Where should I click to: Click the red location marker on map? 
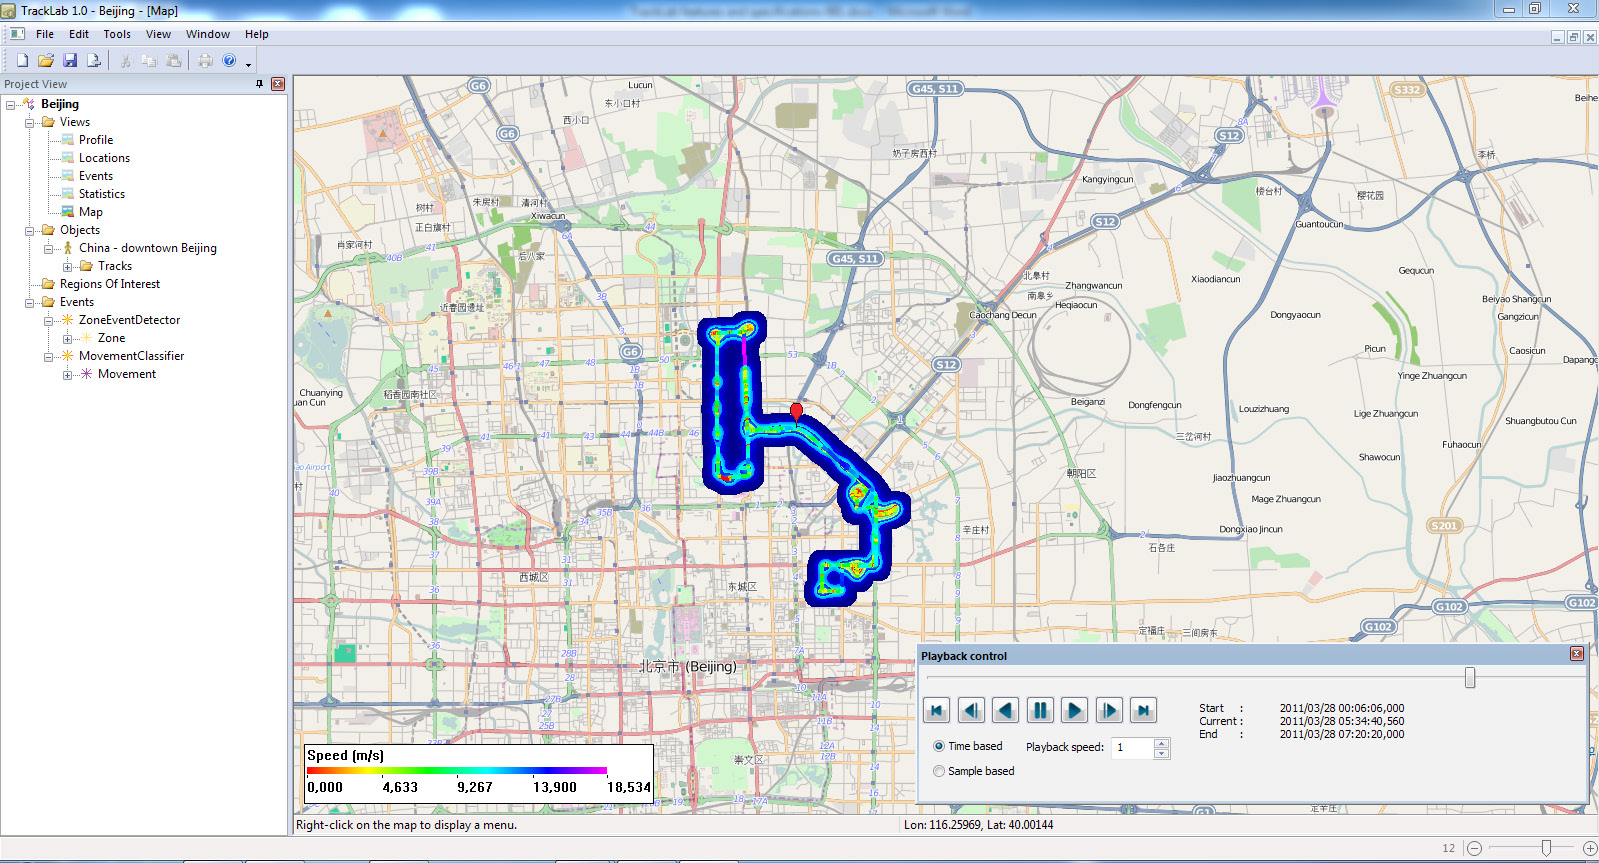click(796, 411)
